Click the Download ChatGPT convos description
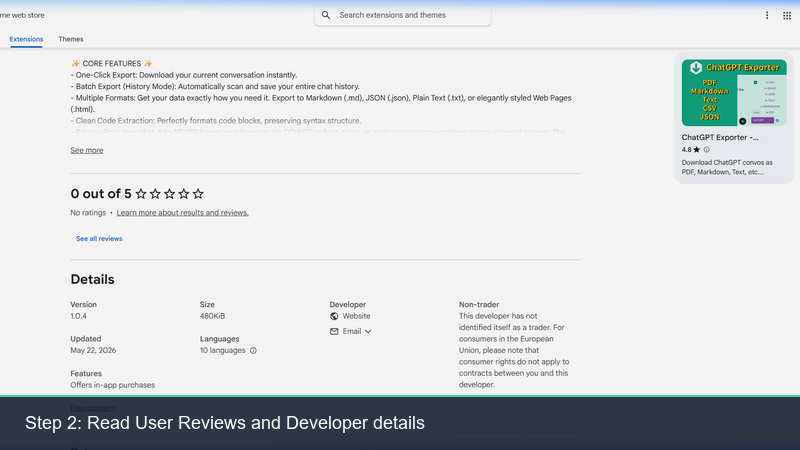Screen dimensions: 800x450 click(727, 167)
